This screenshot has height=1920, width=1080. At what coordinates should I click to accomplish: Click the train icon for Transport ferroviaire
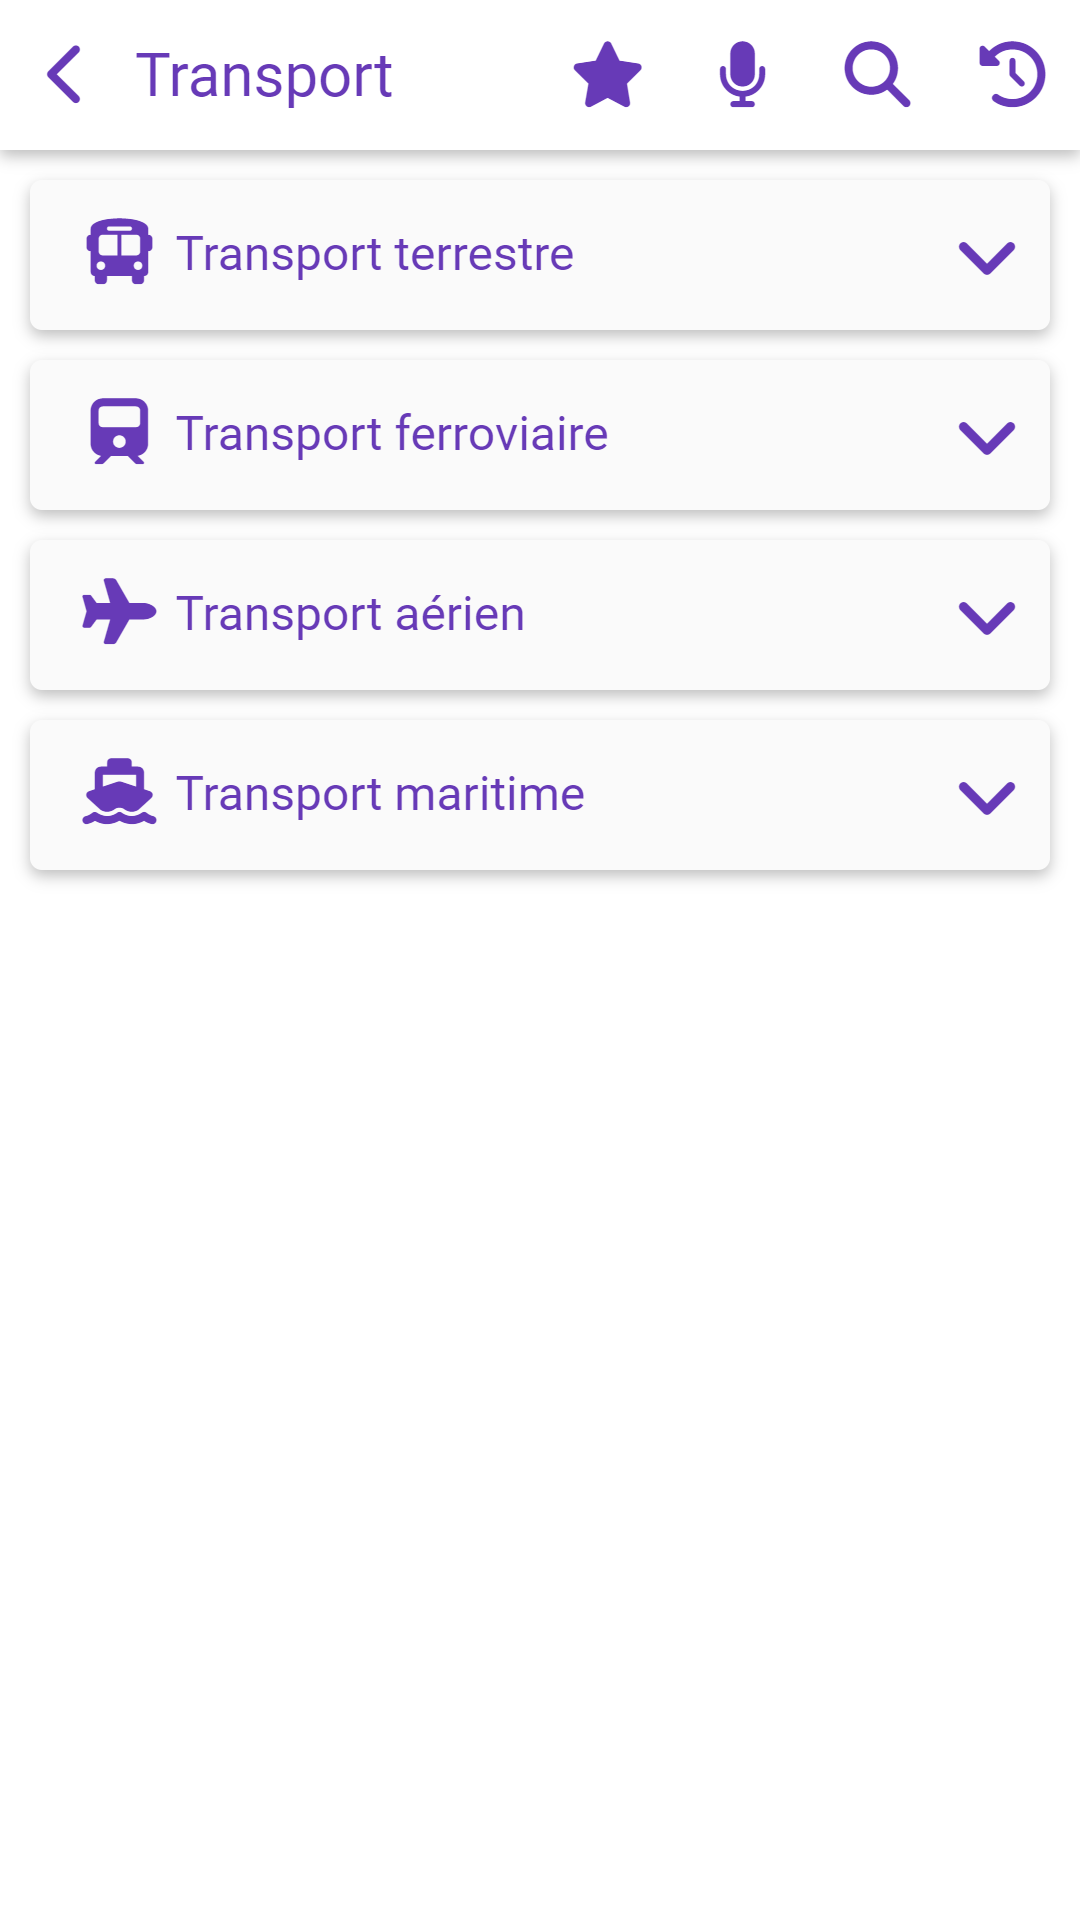click(x=119, y=432)
